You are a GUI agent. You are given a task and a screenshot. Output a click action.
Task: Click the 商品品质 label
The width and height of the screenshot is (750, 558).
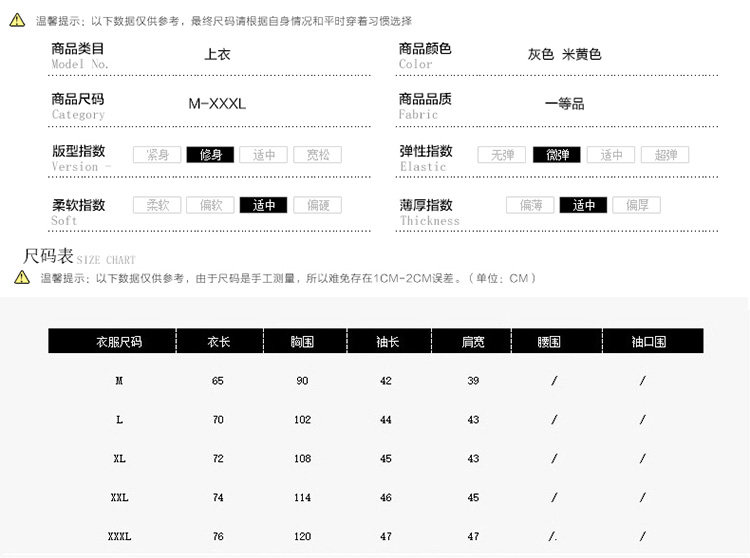(x=425, y=99)
